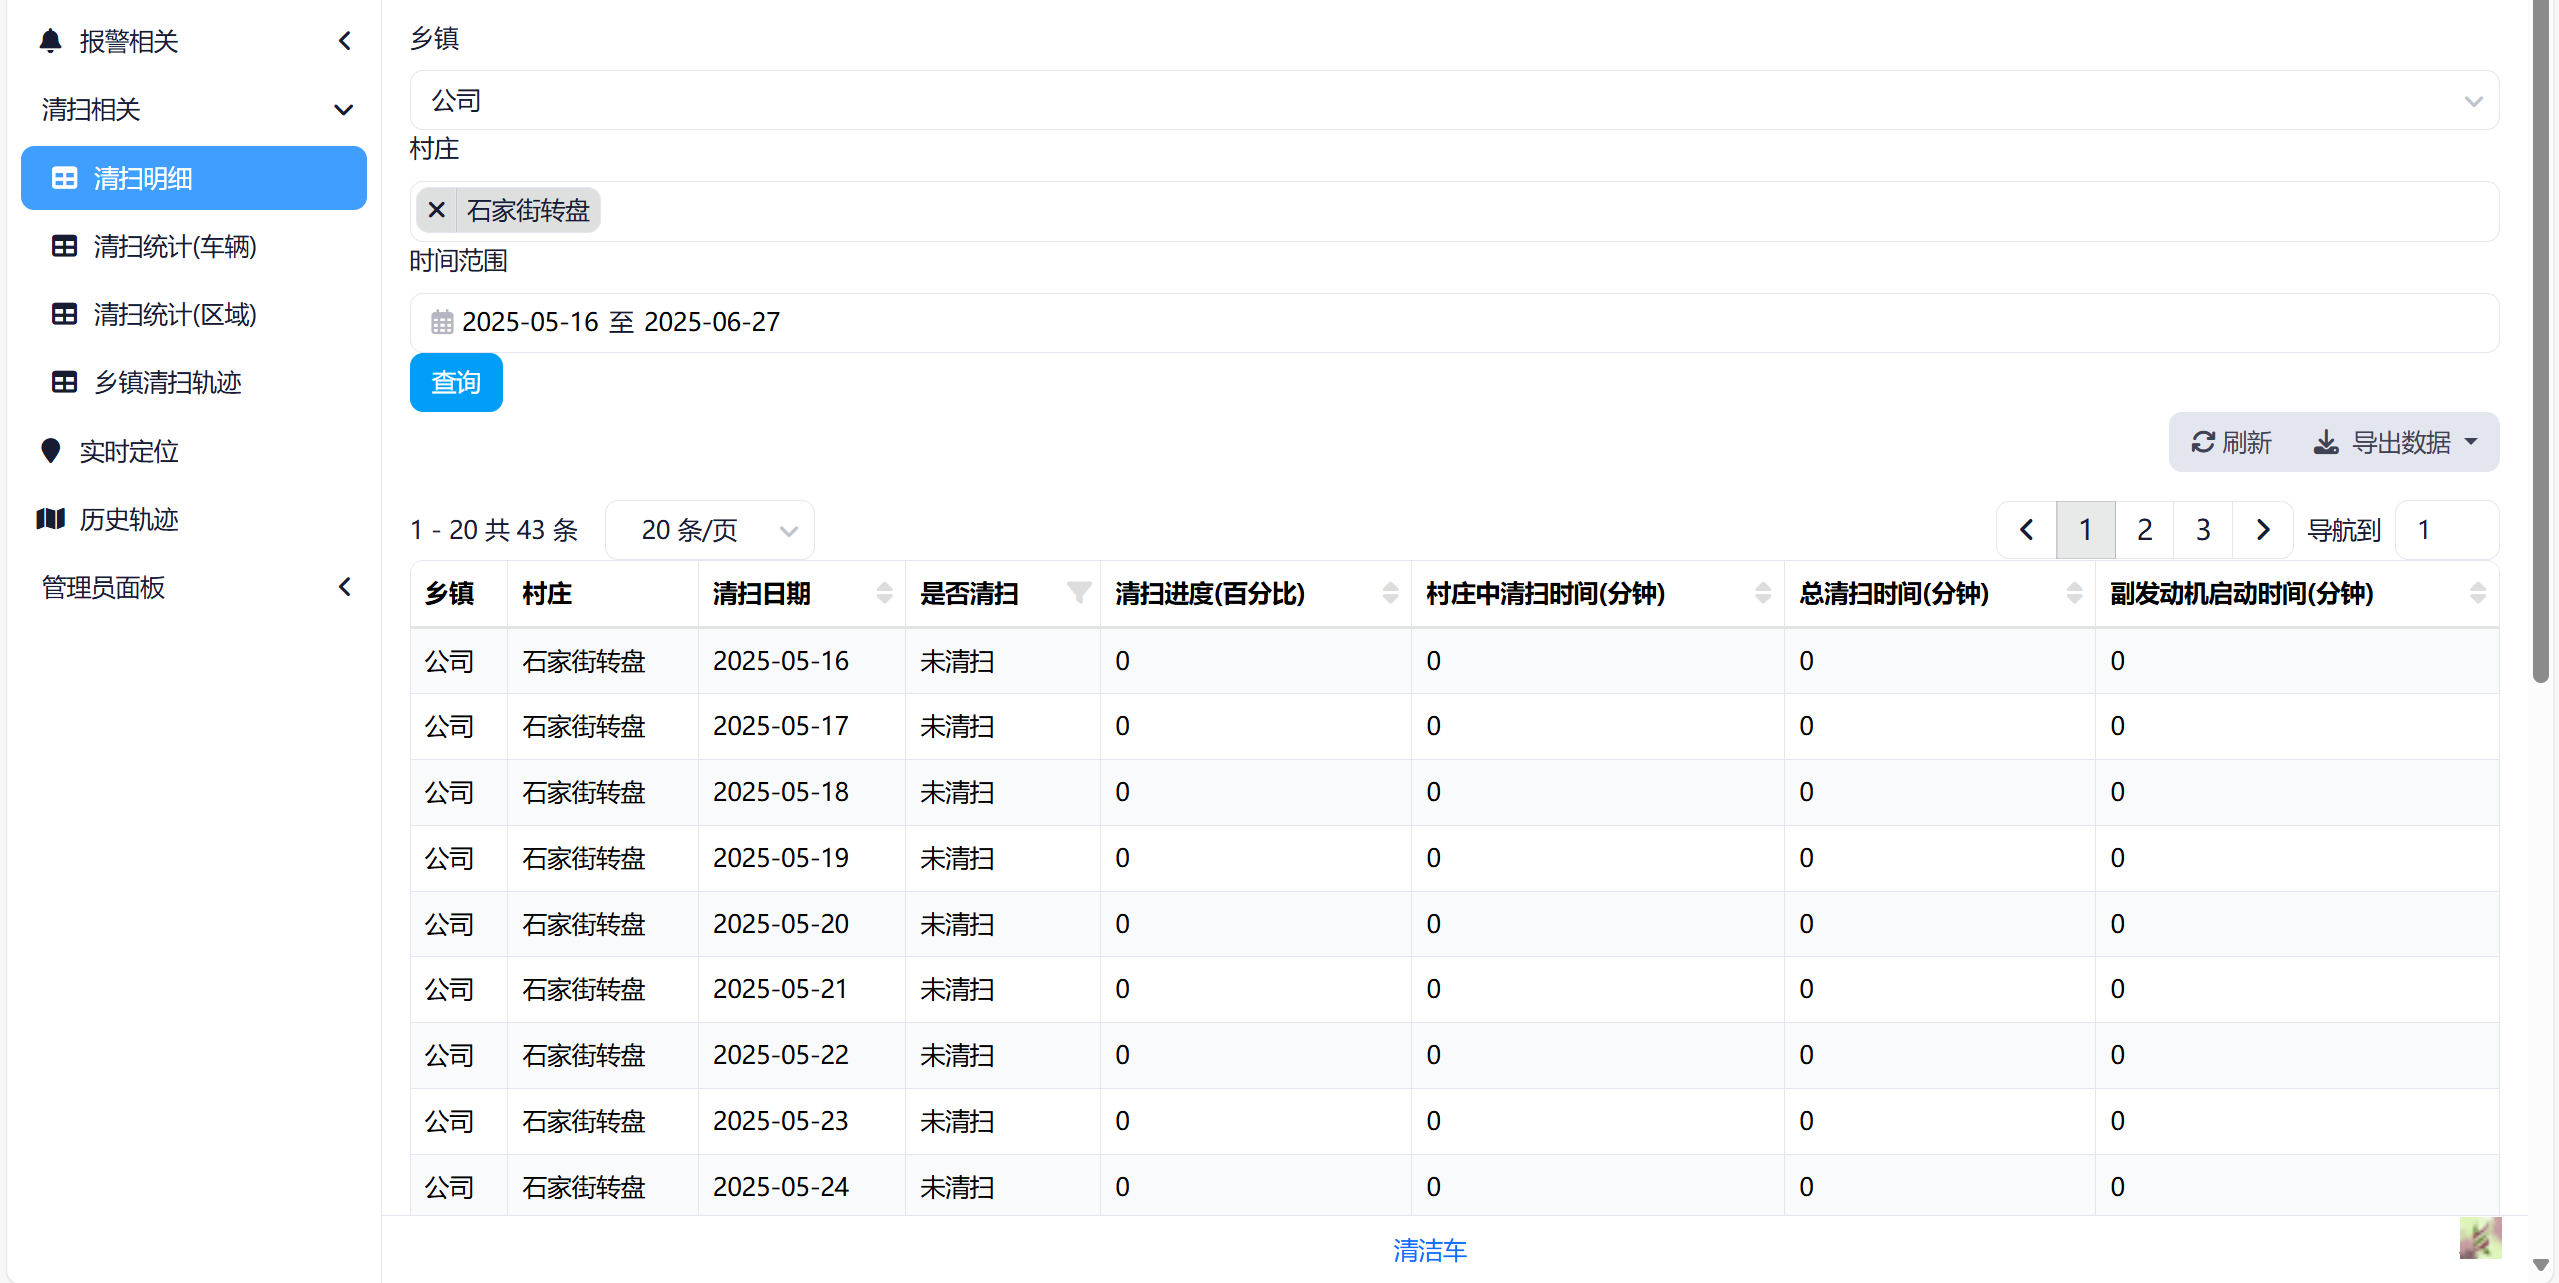Open the 20 条/页 page size dropdown
The height and width of the screenshot is (1283, 2559).
710,530
